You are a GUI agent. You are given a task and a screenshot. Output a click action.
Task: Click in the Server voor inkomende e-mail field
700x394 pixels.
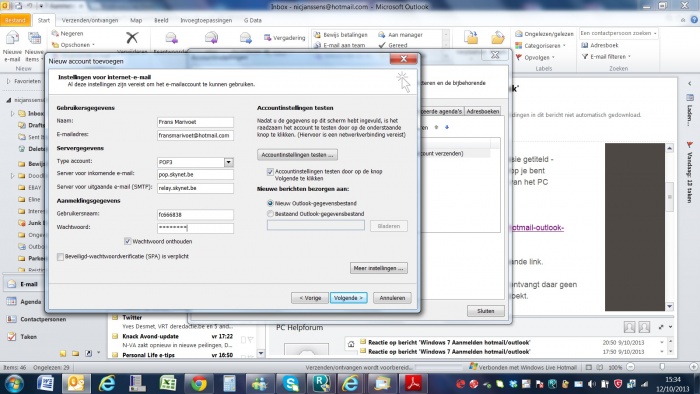tap(195, 174)
